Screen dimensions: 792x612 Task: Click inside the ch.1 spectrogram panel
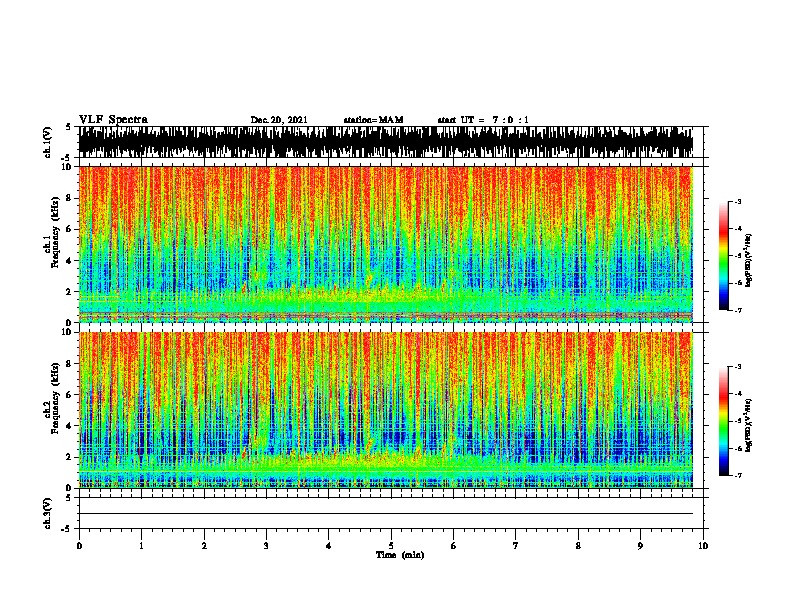386,244
